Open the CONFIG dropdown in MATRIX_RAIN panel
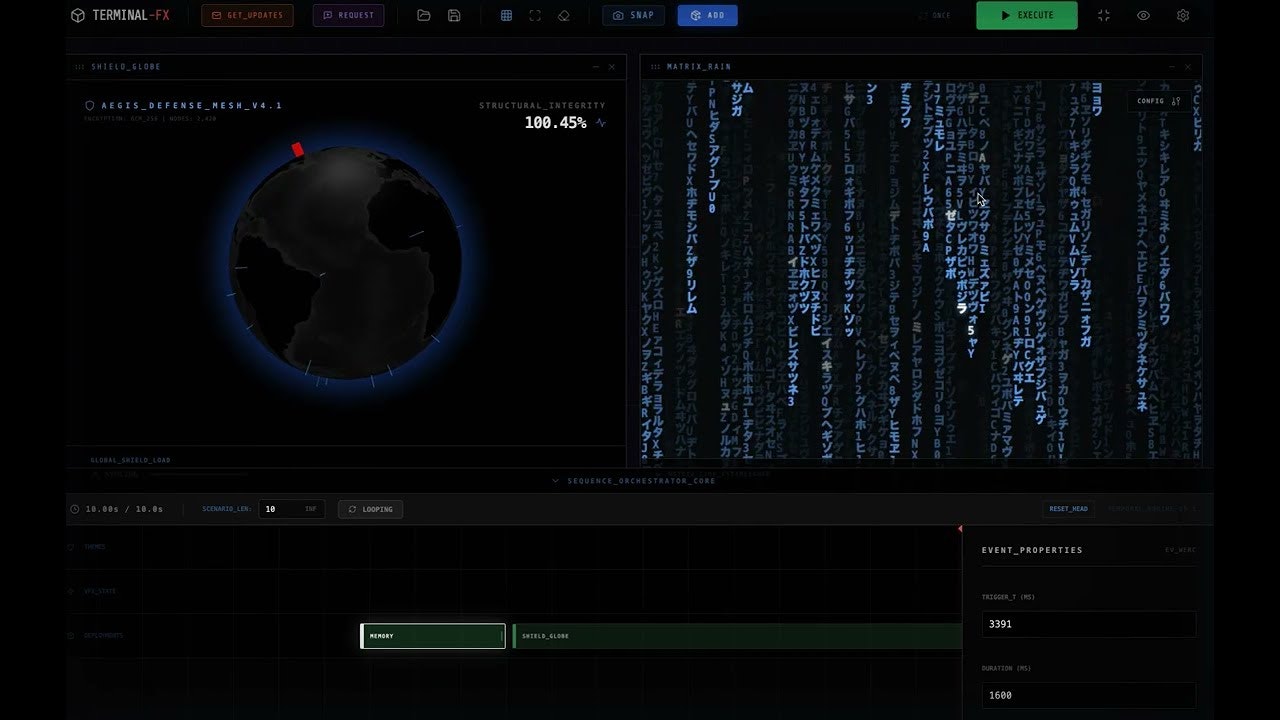This screenshot has height=720, width=1280. pyautogui.click(x=1158, y=101)
